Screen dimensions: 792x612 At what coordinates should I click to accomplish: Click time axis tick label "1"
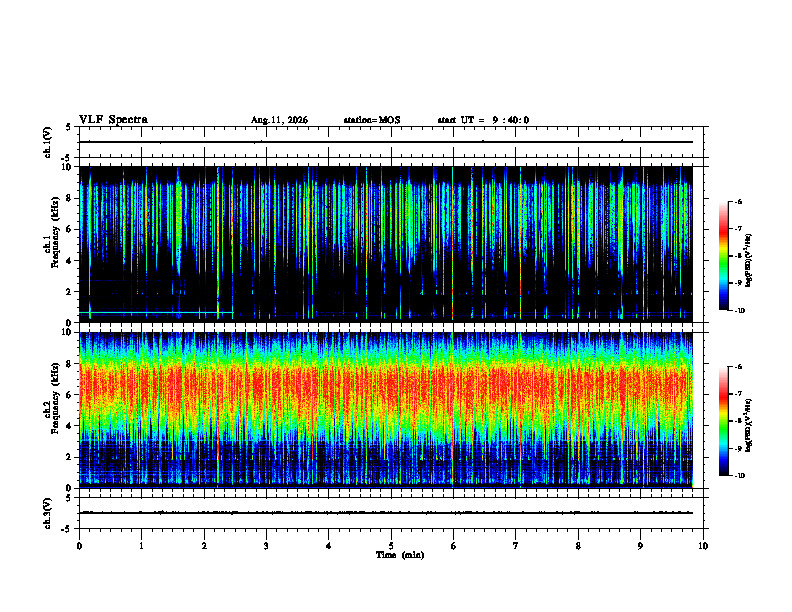141,546
